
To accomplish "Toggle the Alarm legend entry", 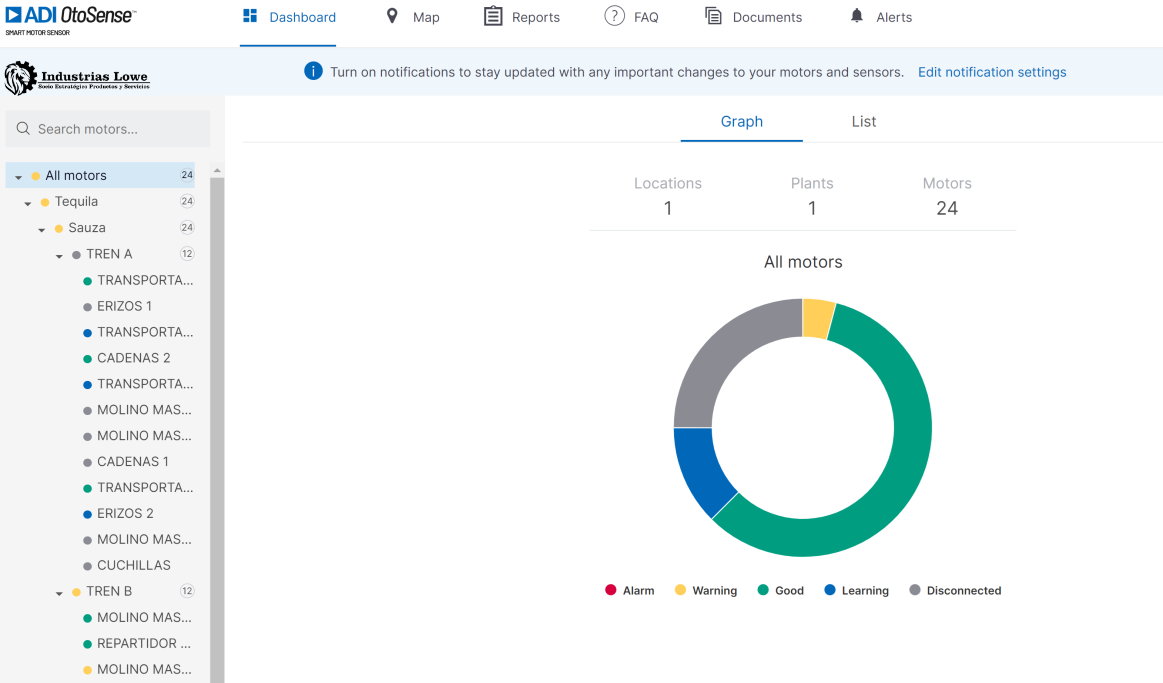I will point(630,591).
